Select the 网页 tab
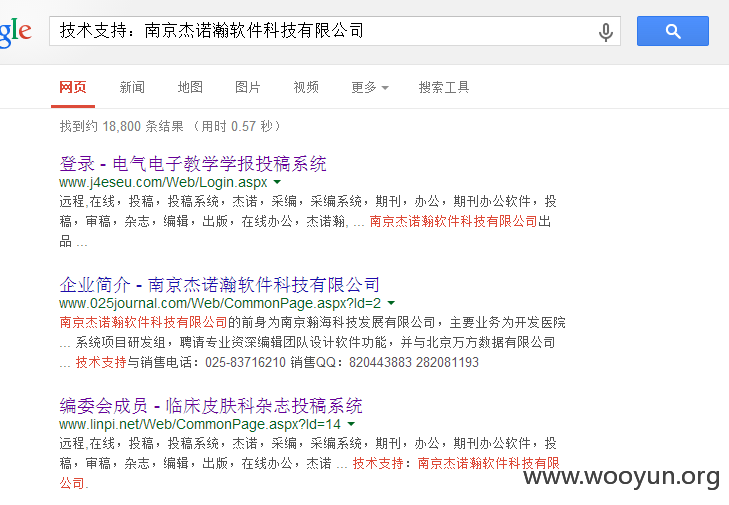Viewport: 729px width, 505px height. click(73, 87)
